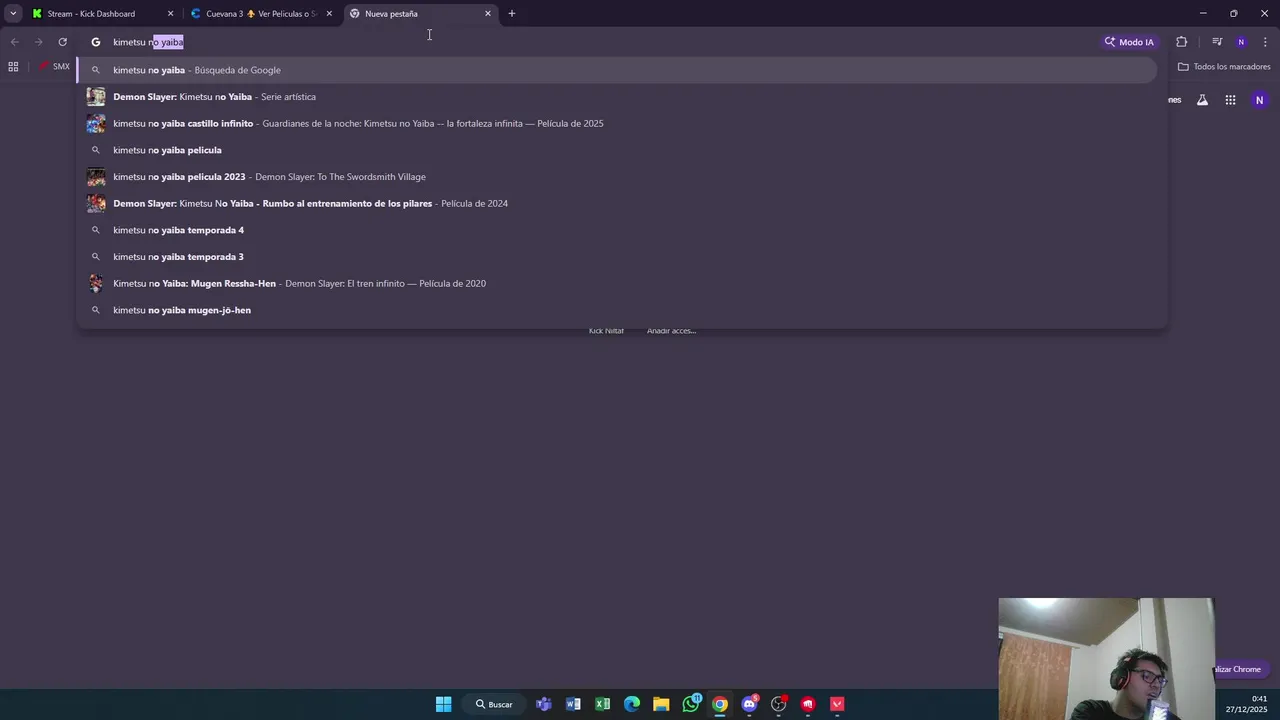Open the red fist app in taskbar
The image size is (1280, 720).
pyautogui.click(x=808, y=704)
